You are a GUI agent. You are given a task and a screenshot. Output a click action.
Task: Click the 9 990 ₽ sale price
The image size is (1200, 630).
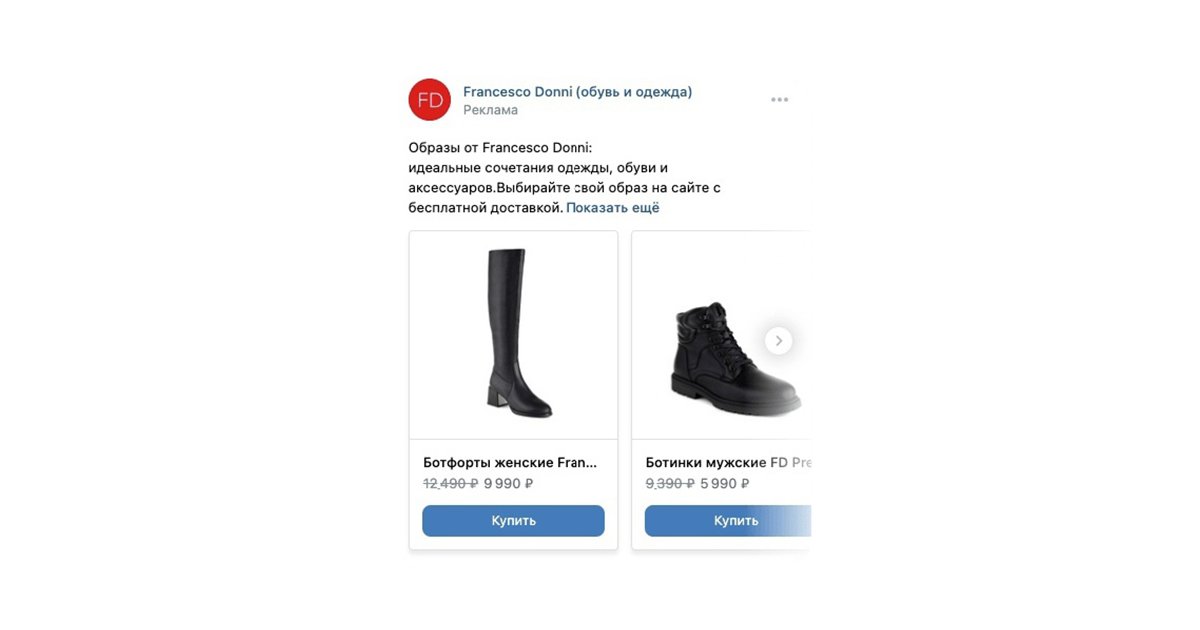tap(509, 484)
